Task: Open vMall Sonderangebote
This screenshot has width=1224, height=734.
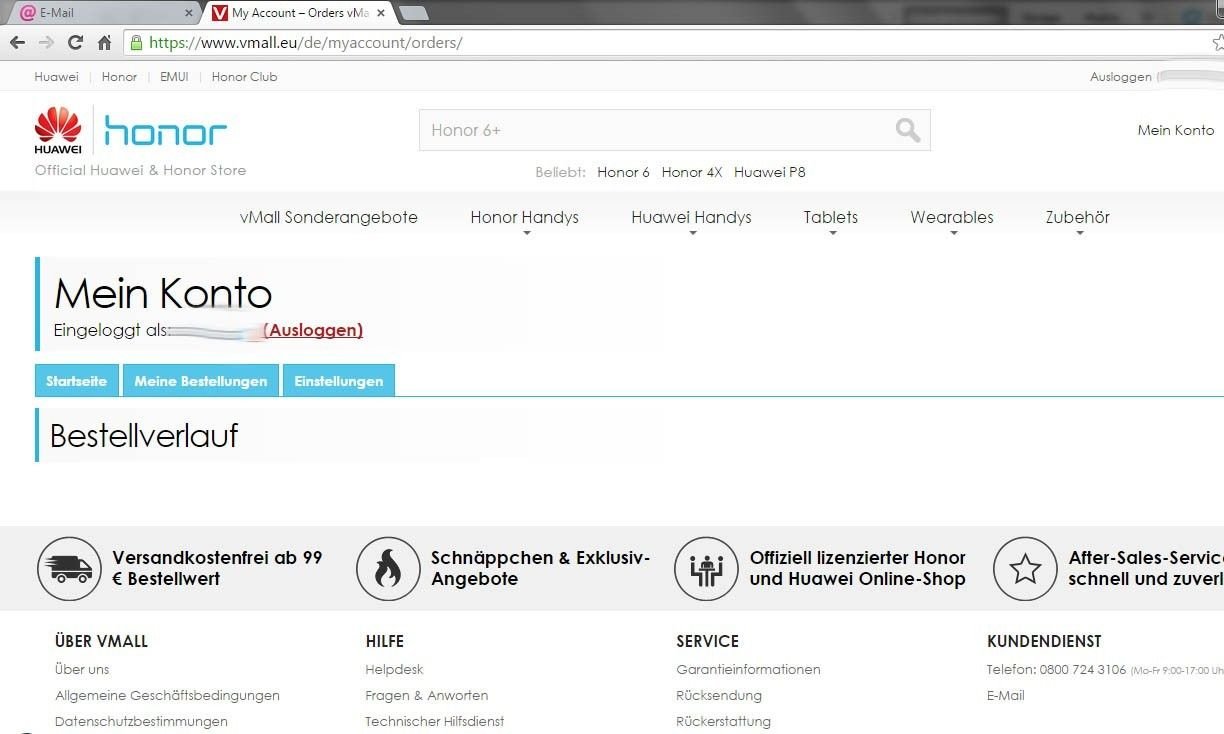Action: coord(329,217)
